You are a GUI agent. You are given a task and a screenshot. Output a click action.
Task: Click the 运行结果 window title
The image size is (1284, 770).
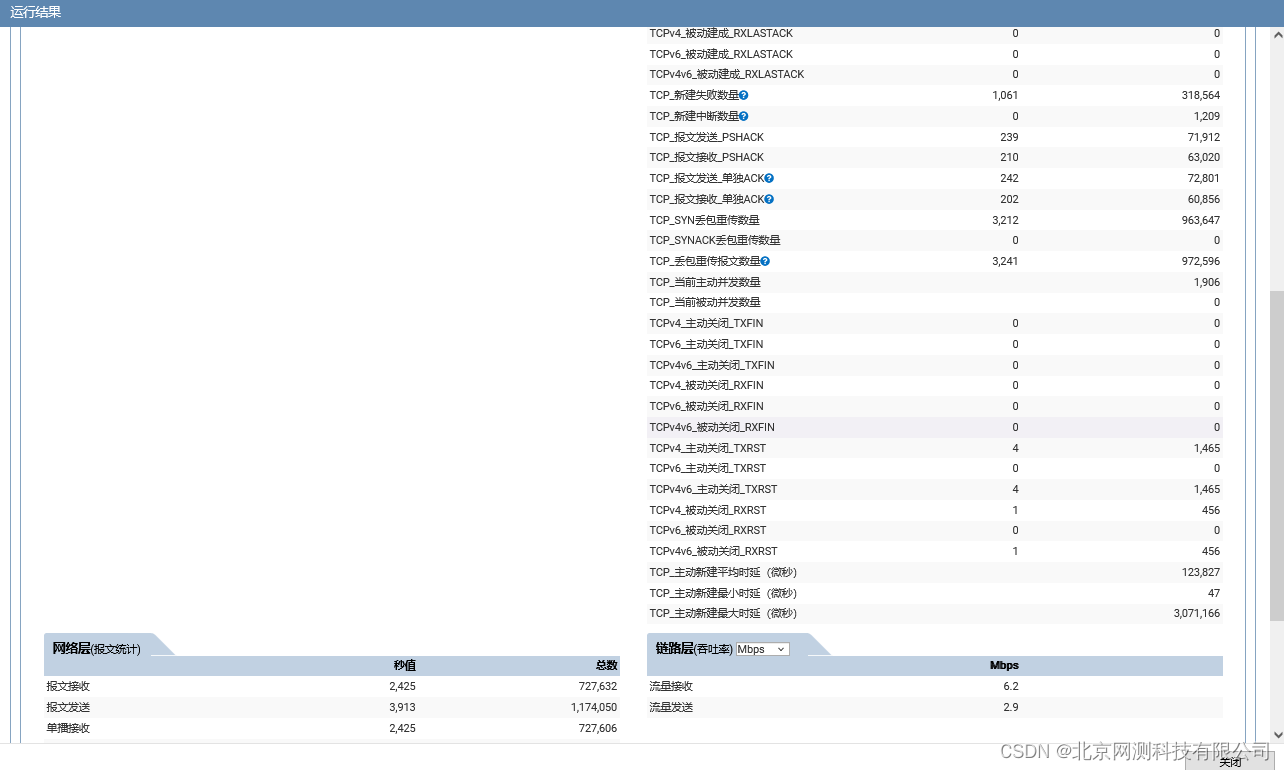[36, 12]
